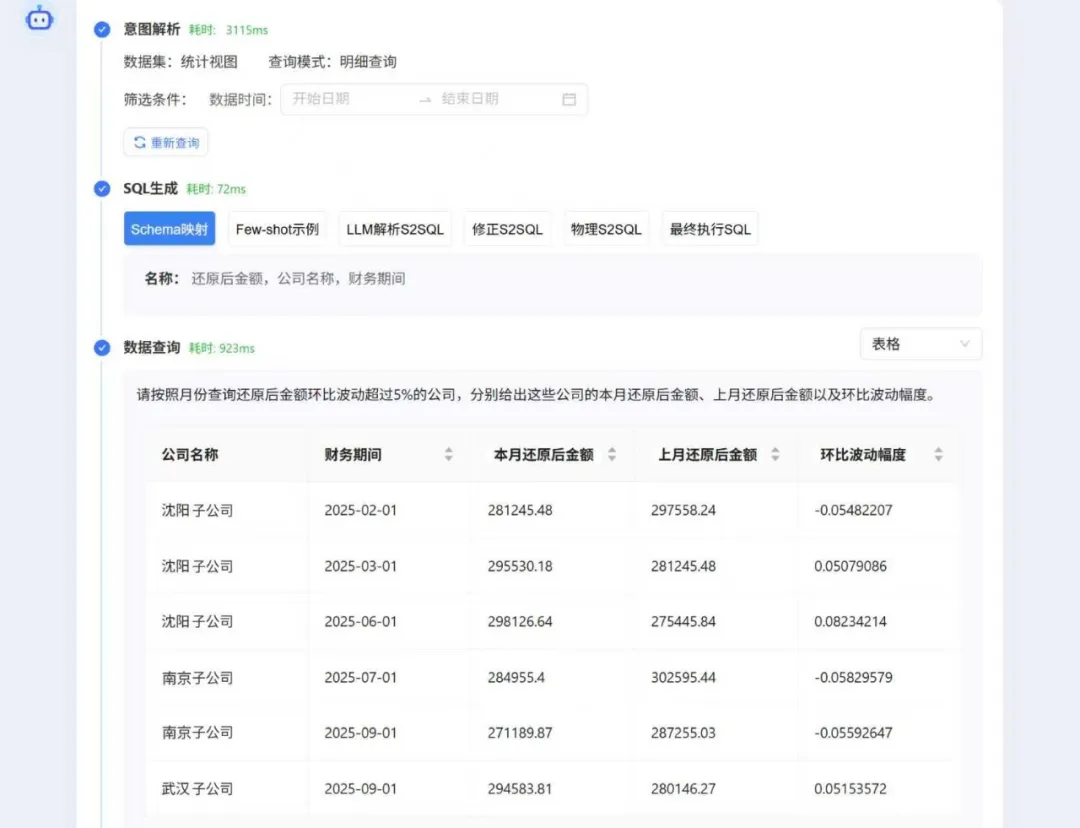Viewport: 1080px width, 828px height.
Task: Open the 表格 display type dropdown
Action: (x=920, y=343)
